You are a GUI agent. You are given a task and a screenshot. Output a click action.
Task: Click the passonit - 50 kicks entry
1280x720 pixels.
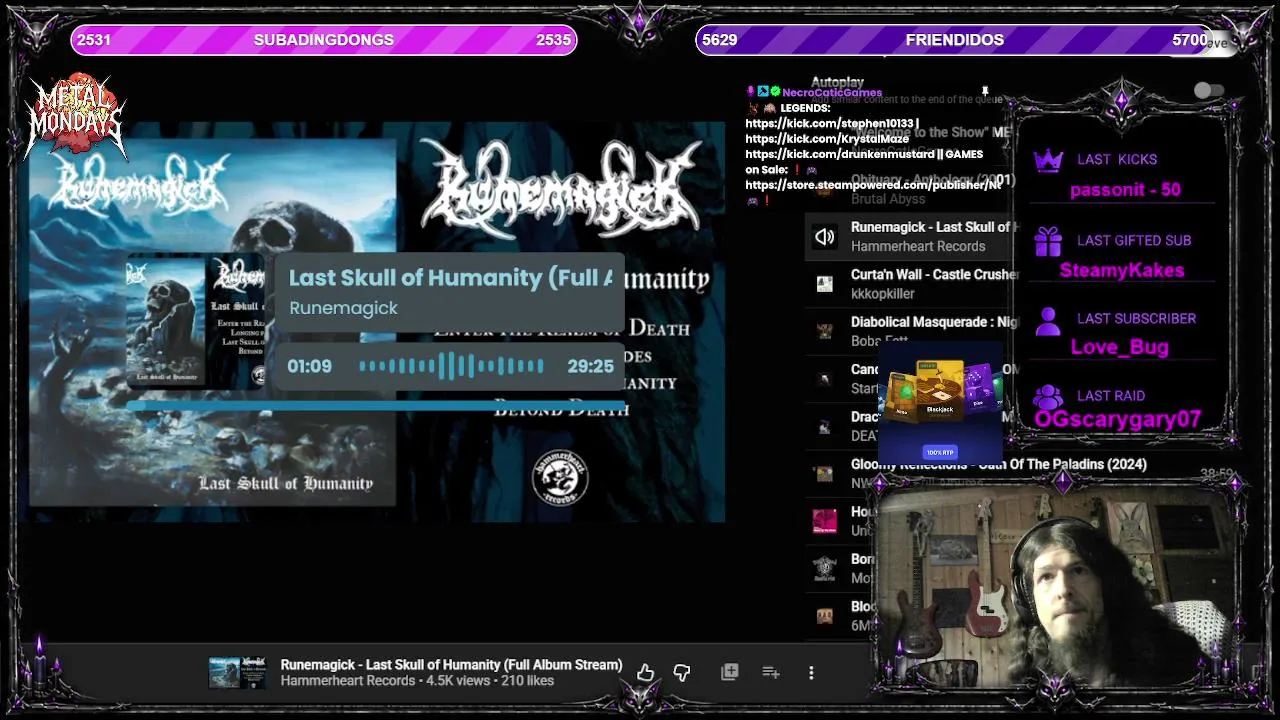point(1125,190)
